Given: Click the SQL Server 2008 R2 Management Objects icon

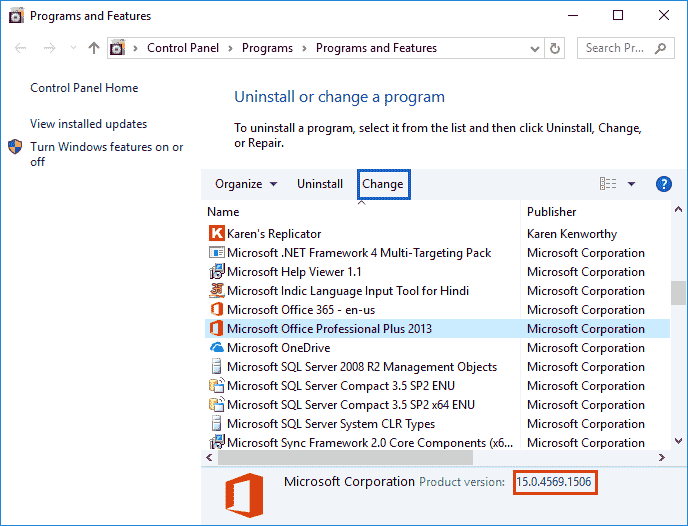Looking at the screenshot, I should click(x=216, y=366).
